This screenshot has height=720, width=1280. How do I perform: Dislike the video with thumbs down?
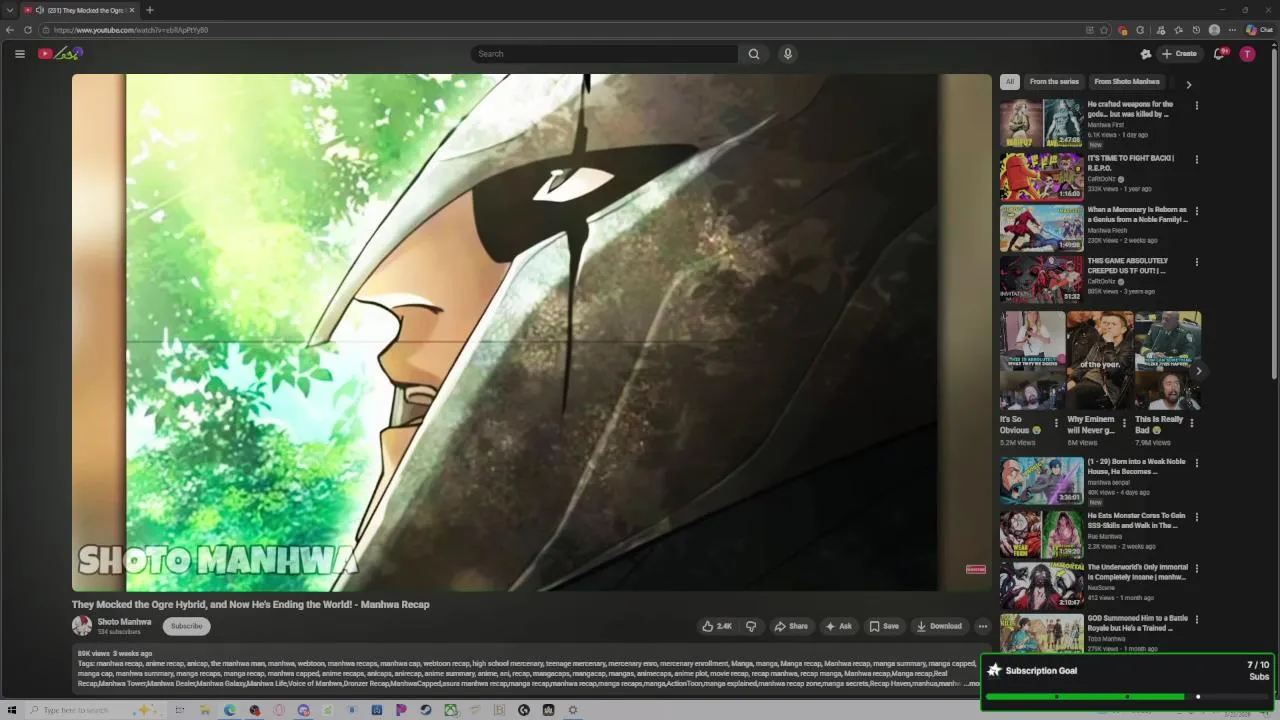tap(751, 626)
